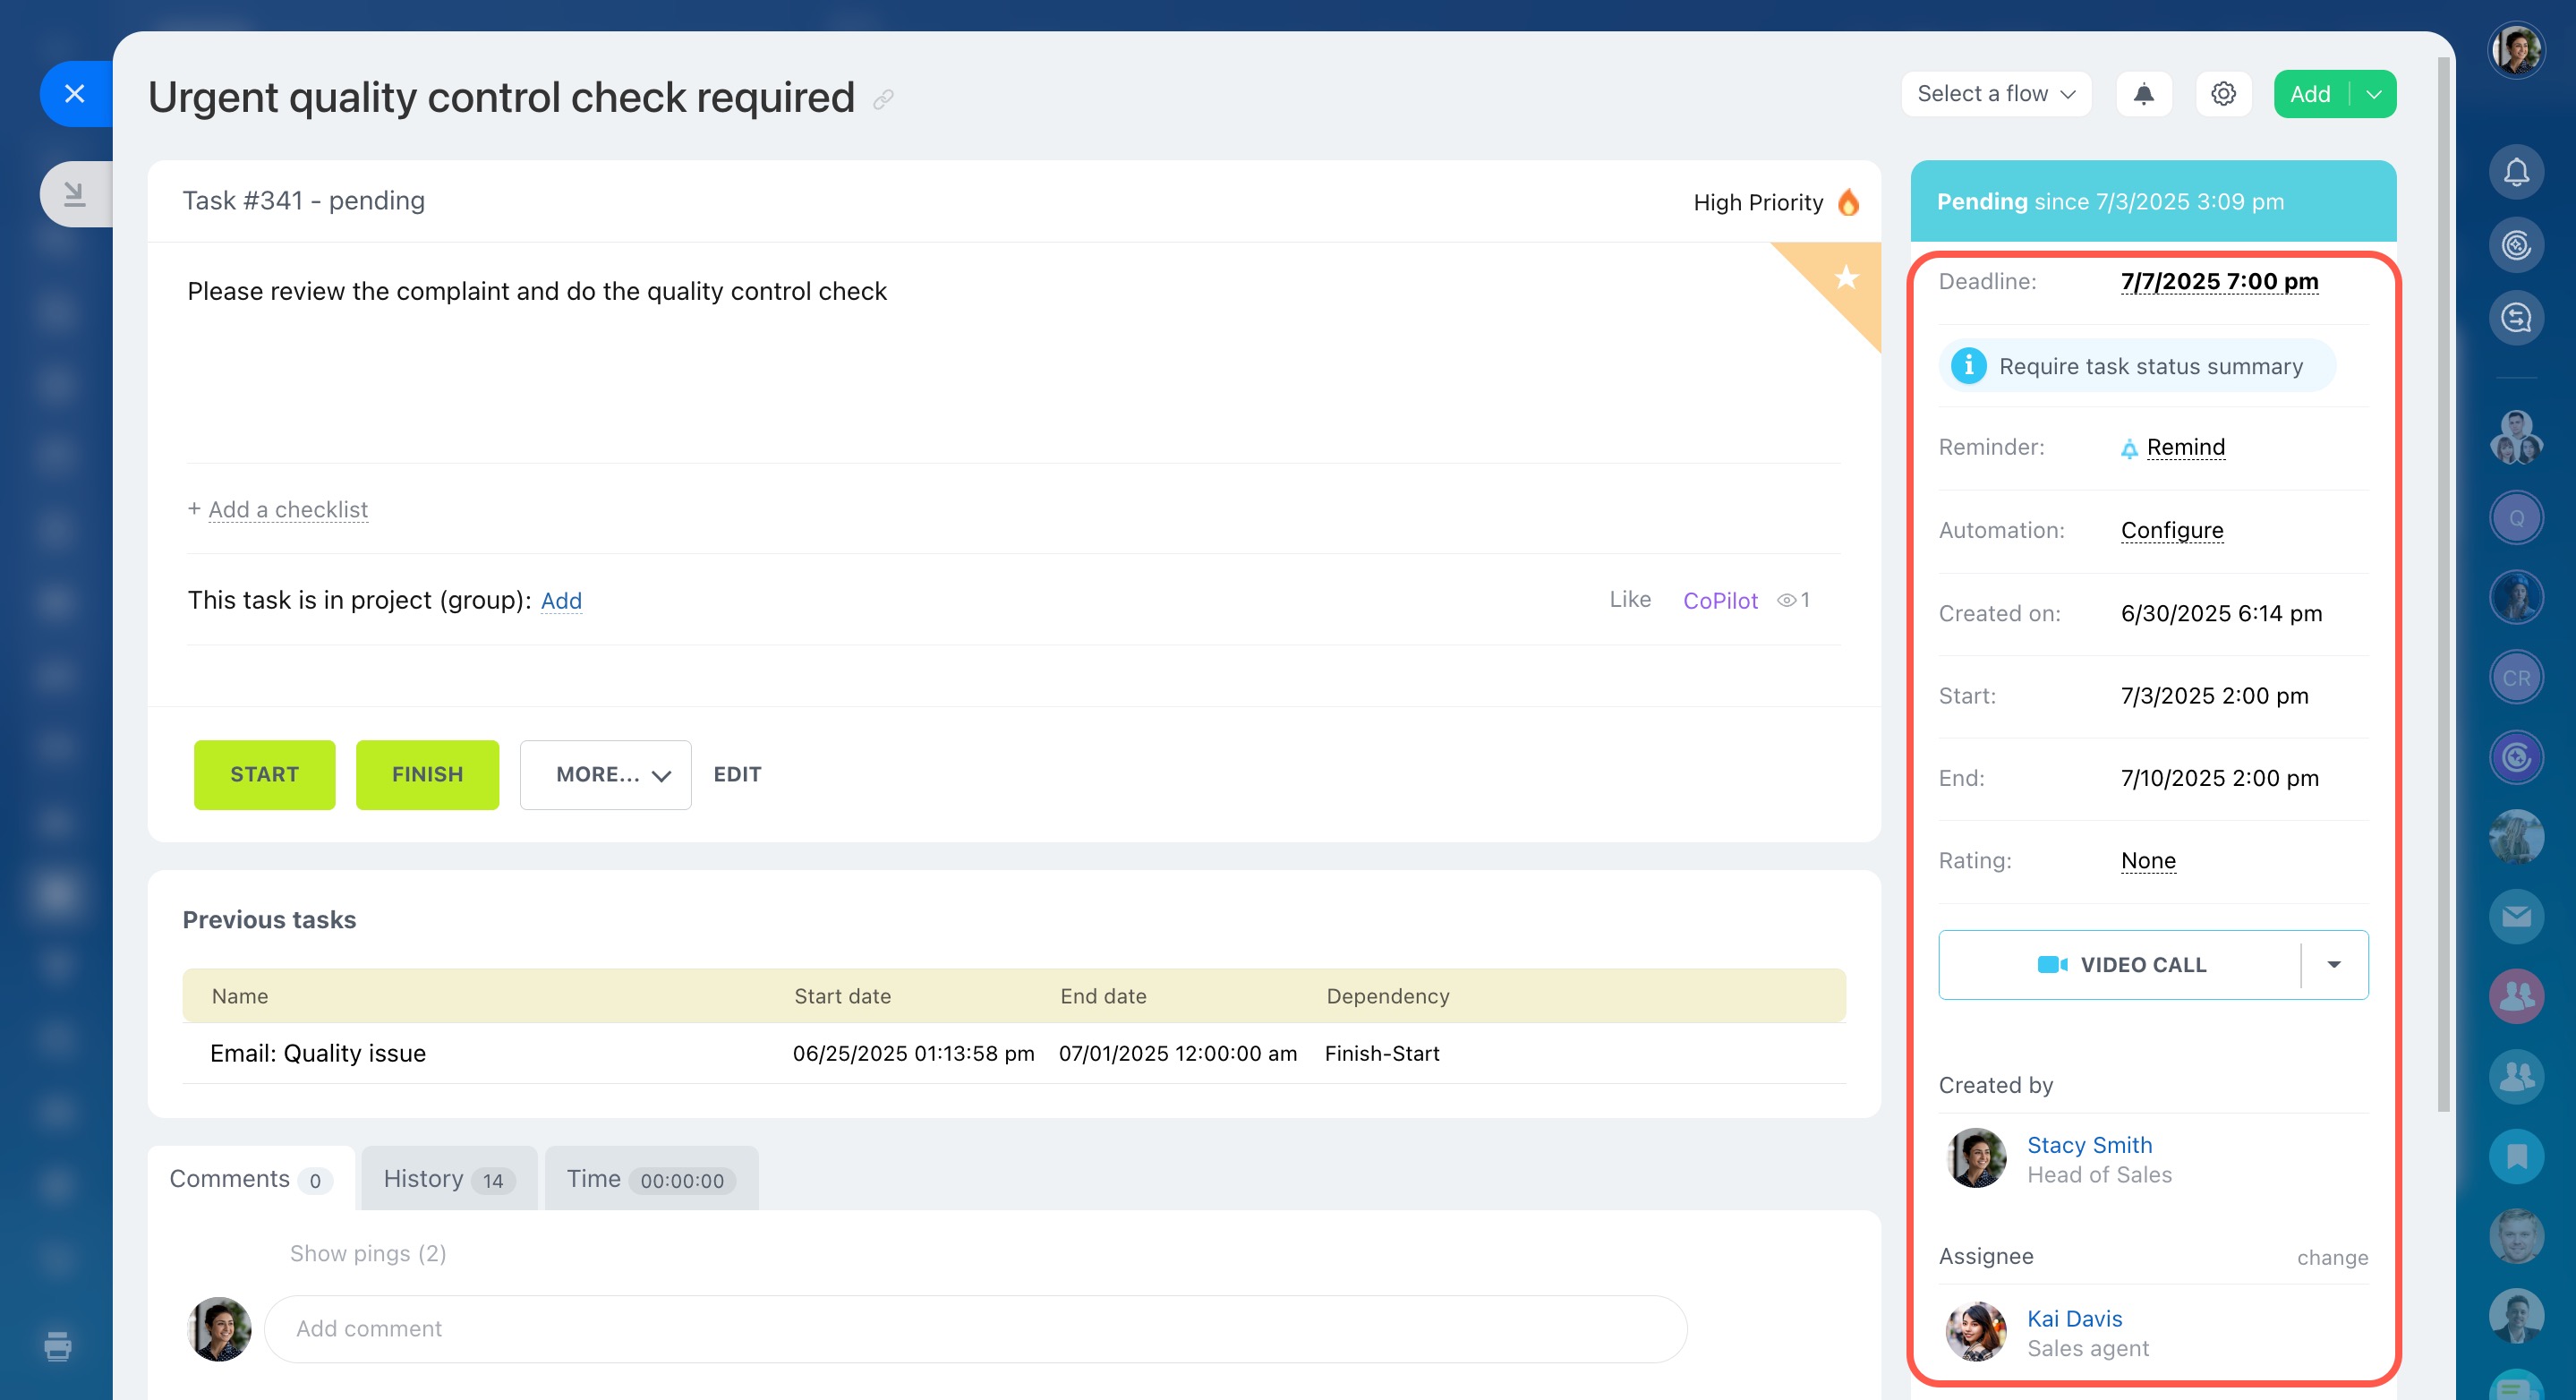Focus the Add comment field
Image resolution: width=2576 pixels, height=1400 pixels.
point(975,1328)
